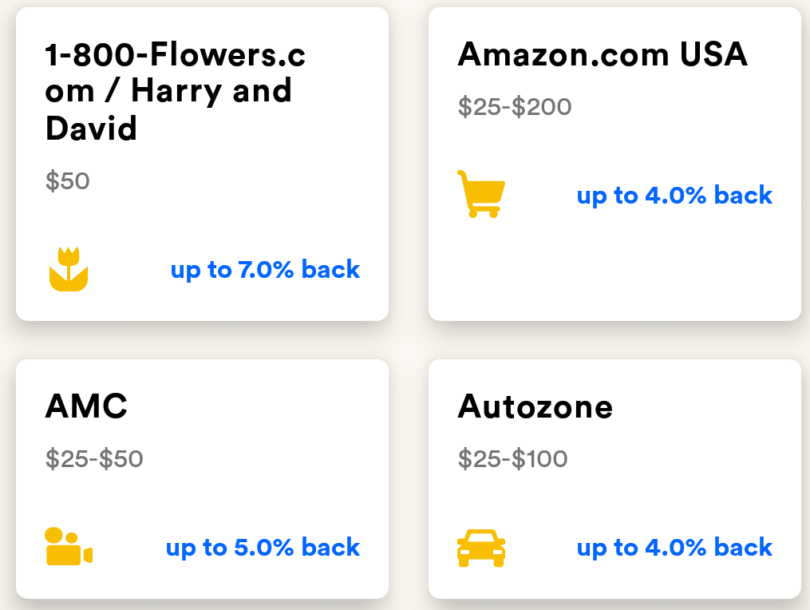Viewport: 810px width, 610px height.
Task: Click the yellow car icon
Action: click(481, 548)
